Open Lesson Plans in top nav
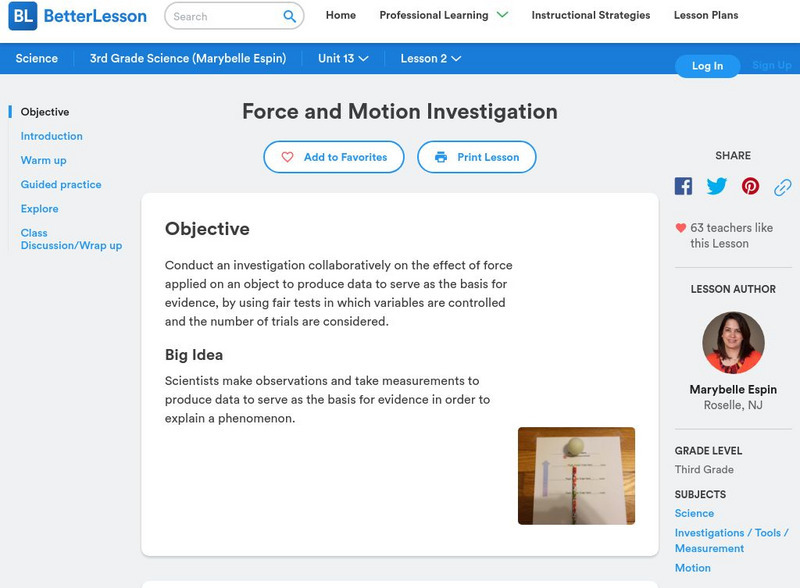This screenshot has width=800, height=588. point(706,15)
